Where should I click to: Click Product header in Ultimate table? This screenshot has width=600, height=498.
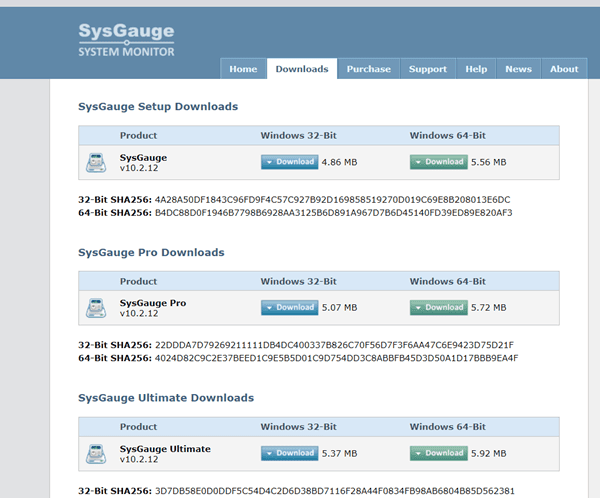(139, 427)
